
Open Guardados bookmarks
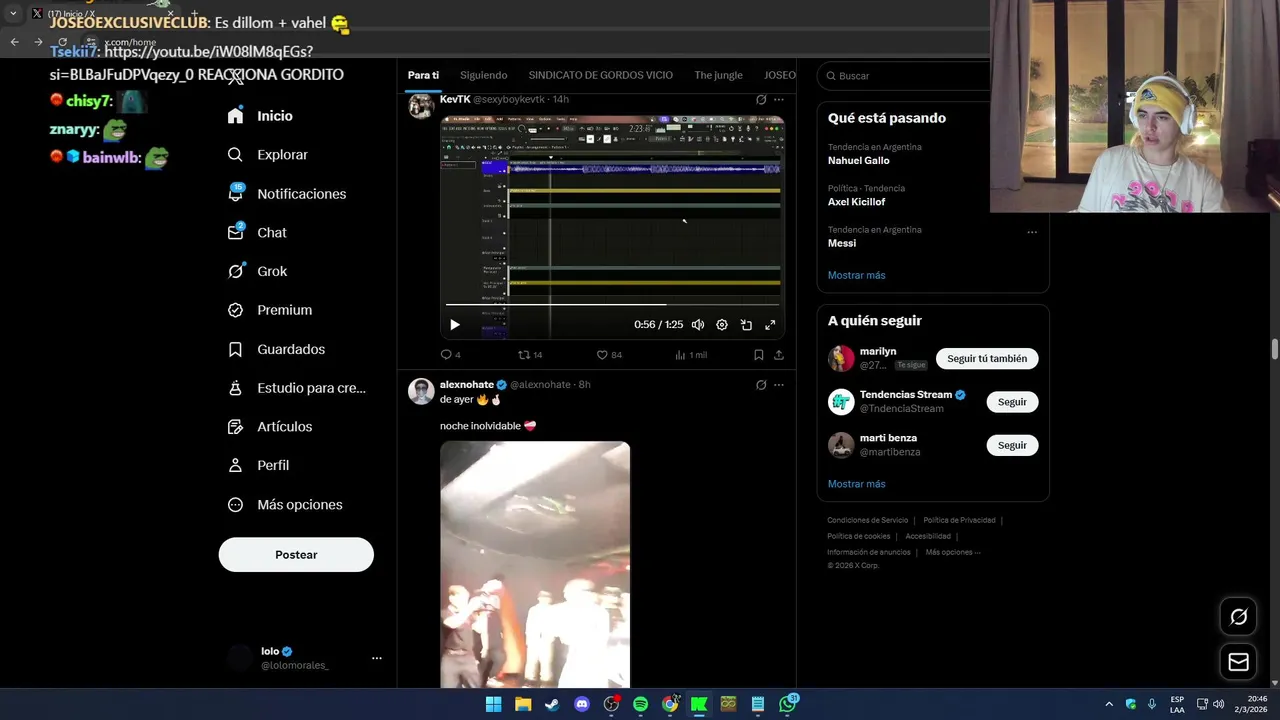pos(276,349)
